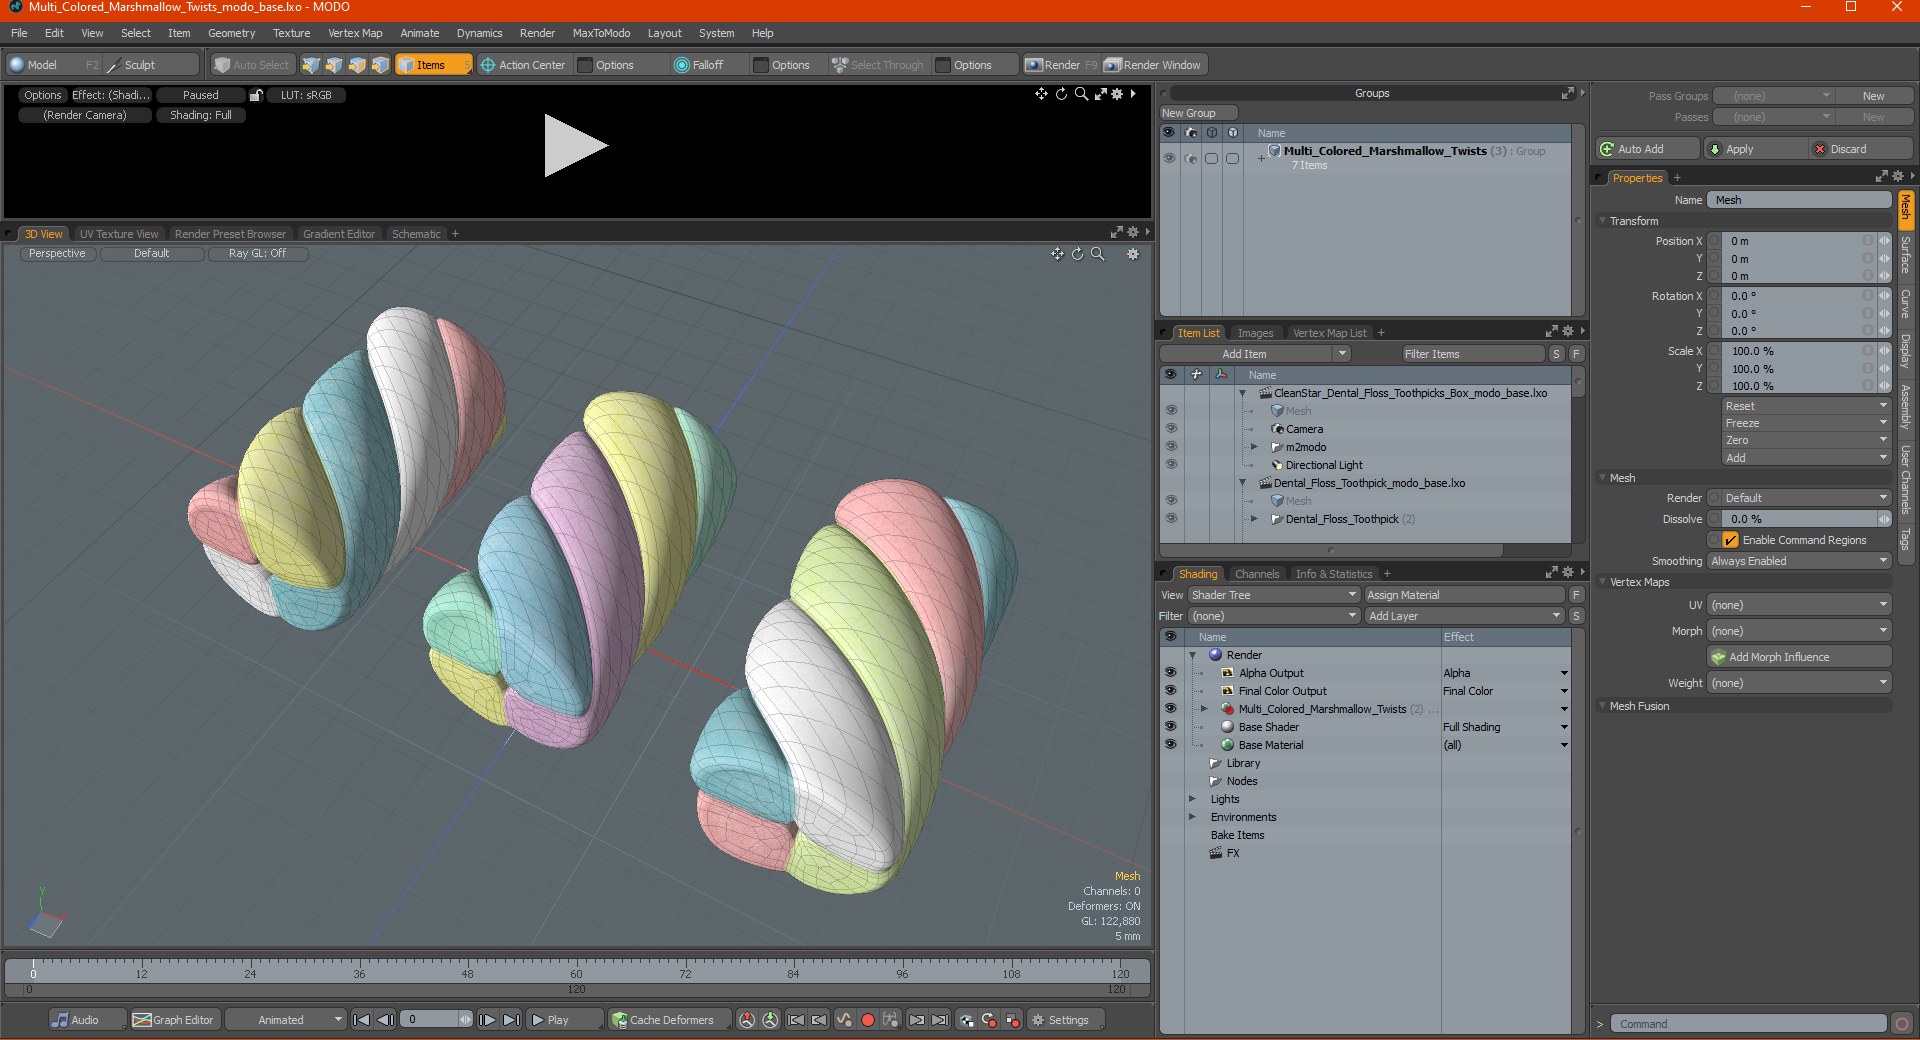This screenshot has height=1040, width=1920.
Task: Click Render F9 button
Action: pos(1061,65)
